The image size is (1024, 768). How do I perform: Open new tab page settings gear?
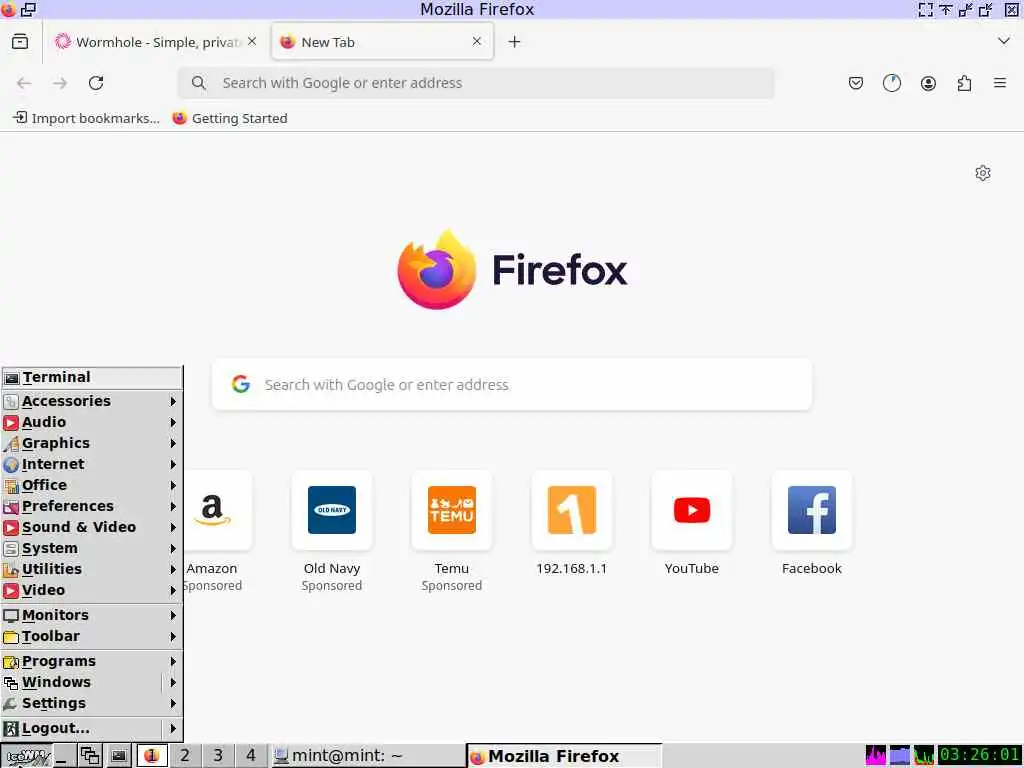coord(983,173)
